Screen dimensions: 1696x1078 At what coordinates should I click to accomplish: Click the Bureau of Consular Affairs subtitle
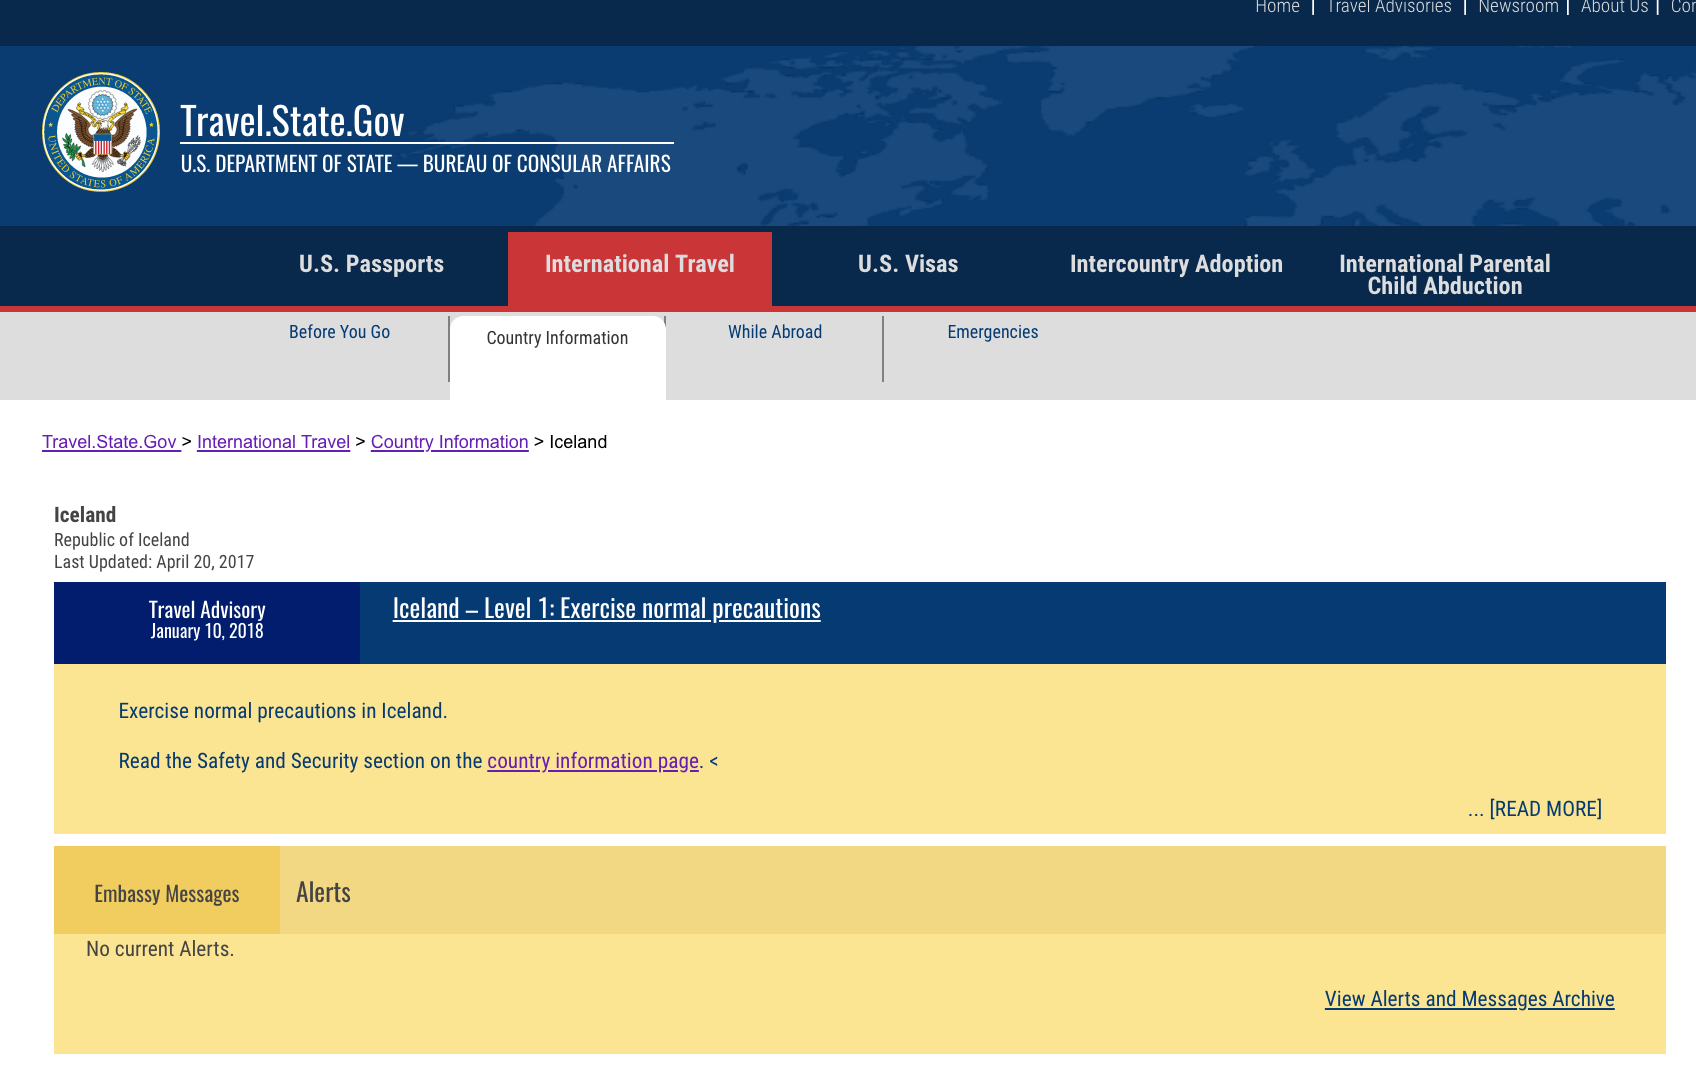point(426,164)
